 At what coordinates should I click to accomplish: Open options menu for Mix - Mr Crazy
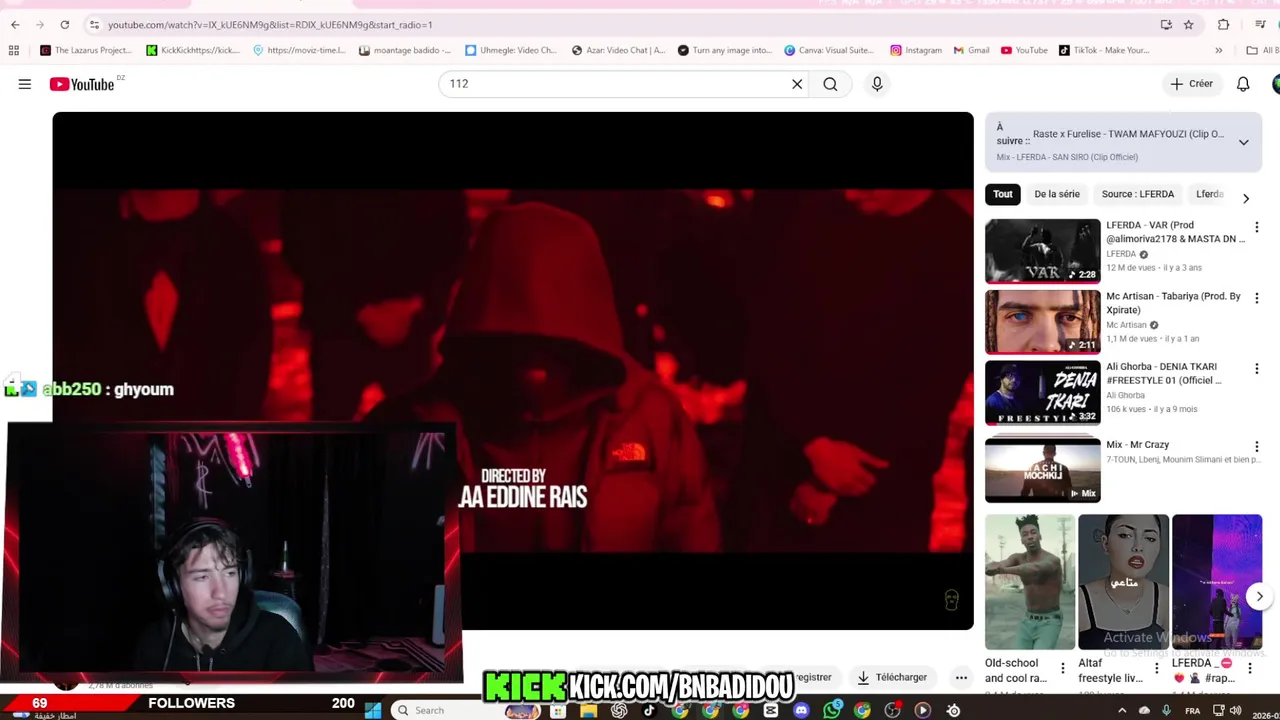1256,447
